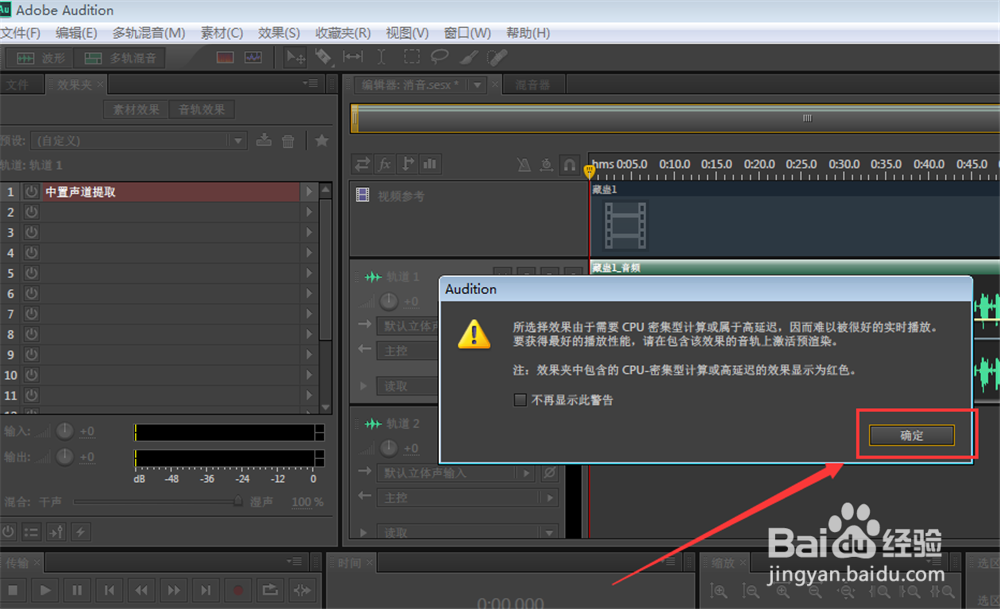Select the Marquee Selection tool
Viewport: 1000px width, 609px height.
[x=412, y=57]
